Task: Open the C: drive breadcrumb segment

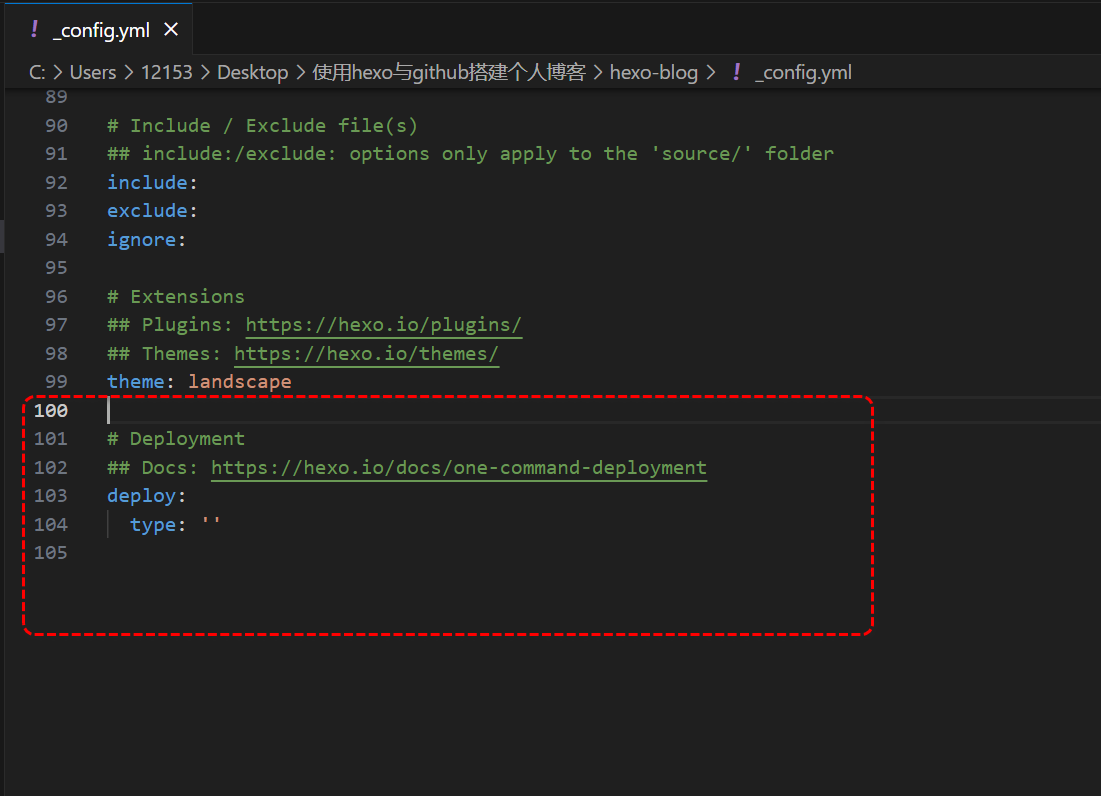Action: [x=38, y=72]
